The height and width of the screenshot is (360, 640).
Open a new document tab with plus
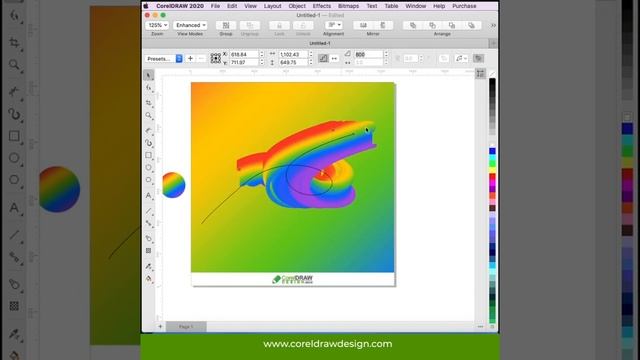click(x=493, y=43)
